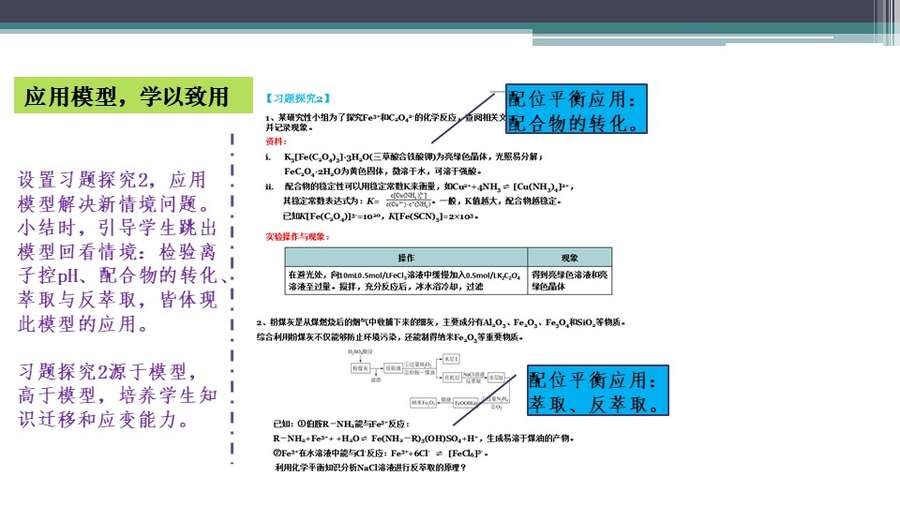
Task: Click the table cell '得到亮绿色溶液和亮绿色晶体'
Action: [569, 281]
